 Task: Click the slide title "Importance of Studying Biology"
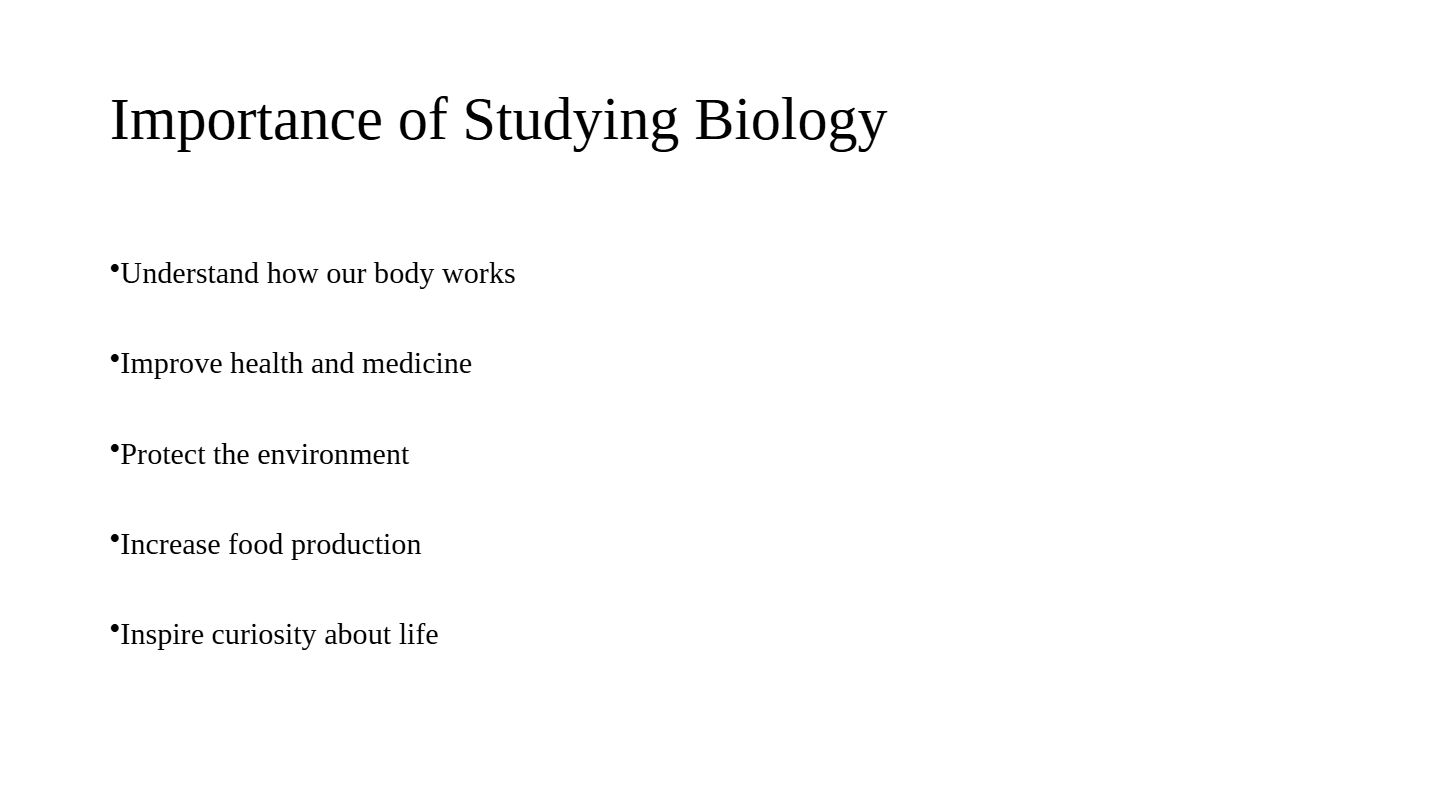pos(498,120)
